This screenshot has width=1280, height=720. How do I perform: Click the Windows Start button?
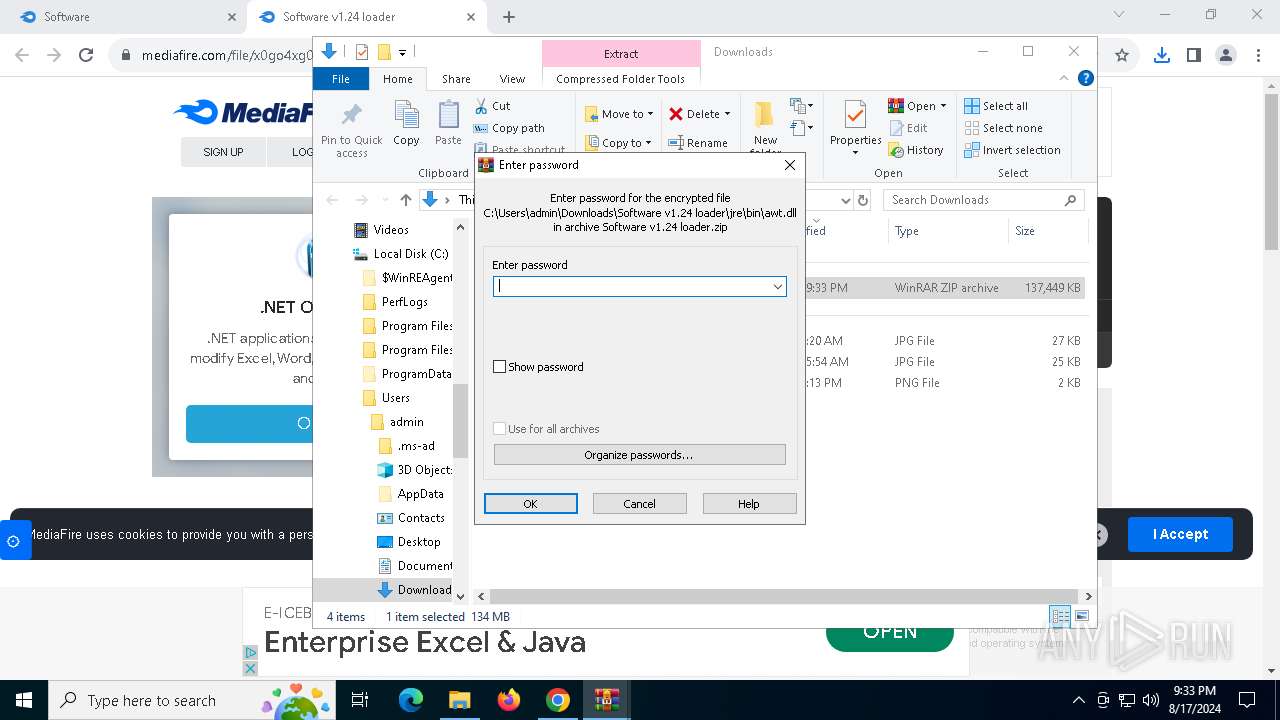(24, 700)
